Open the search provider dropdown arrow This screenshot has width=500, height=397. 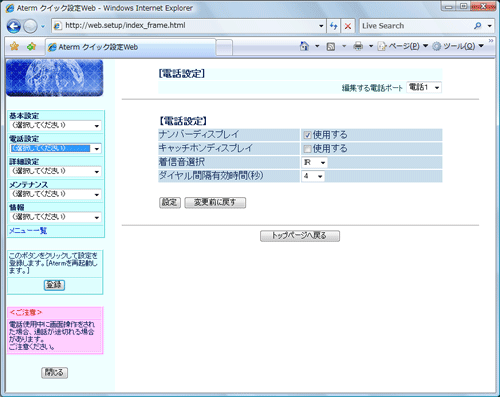489,26
